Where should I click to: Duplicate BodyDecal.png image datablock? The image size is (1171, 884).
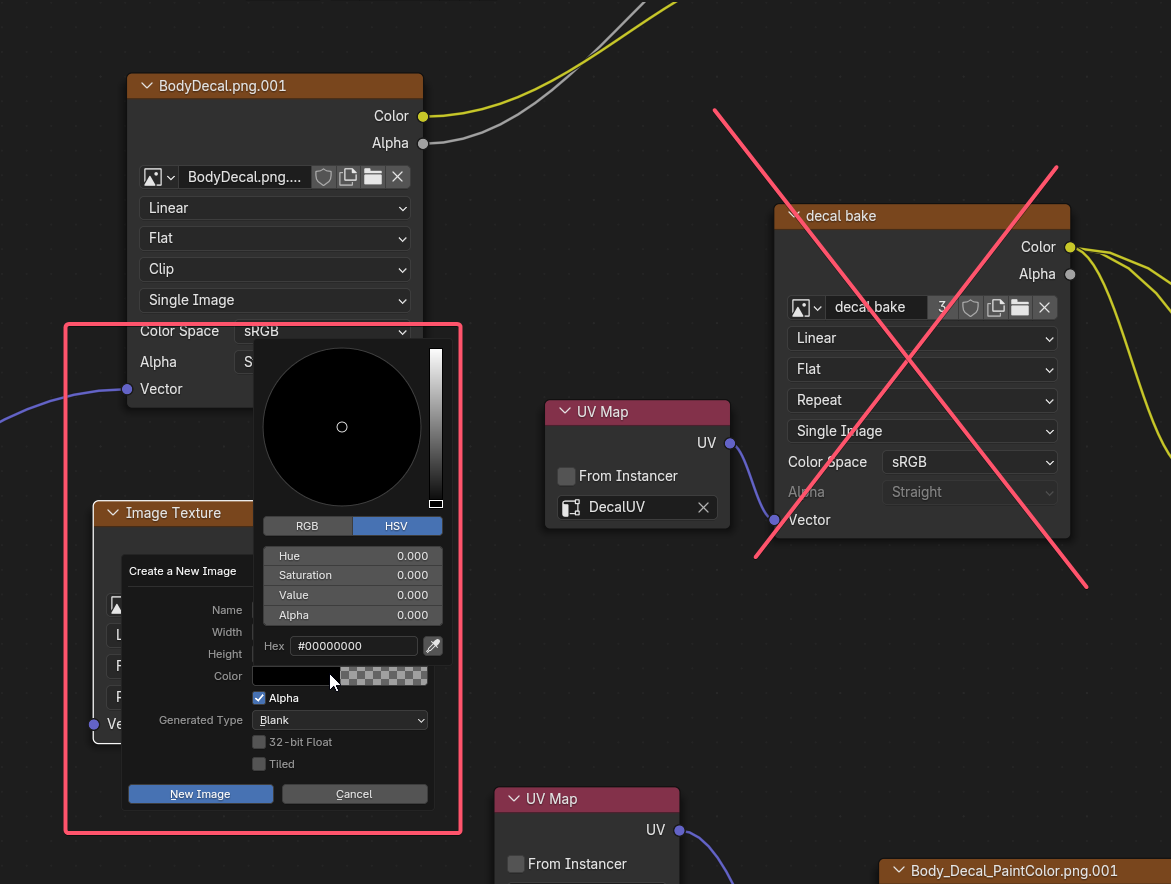[348, 177]
